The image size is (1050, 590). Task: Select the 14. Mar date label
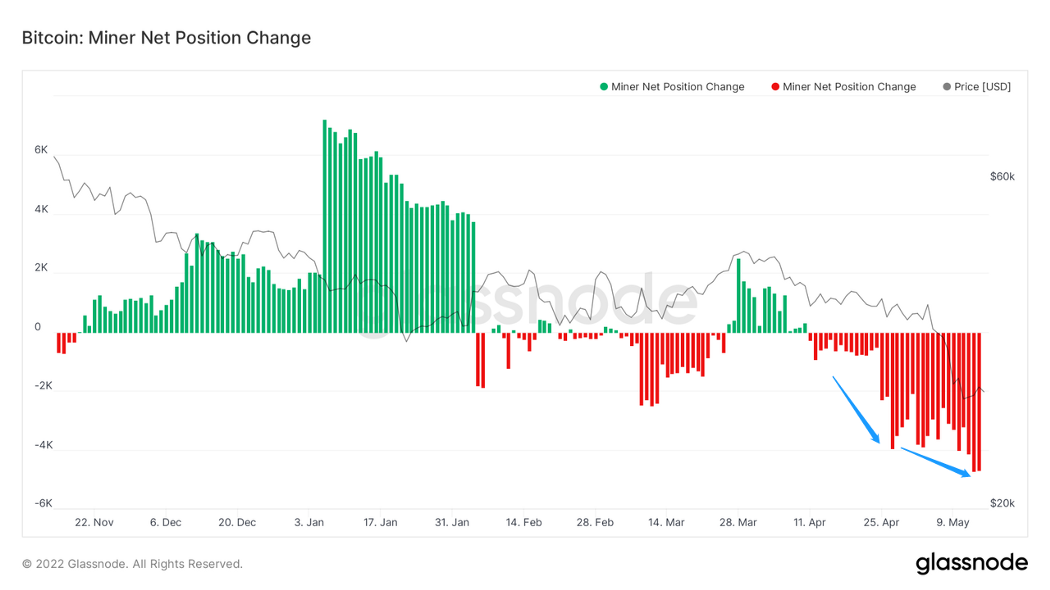tap(666, 522)
